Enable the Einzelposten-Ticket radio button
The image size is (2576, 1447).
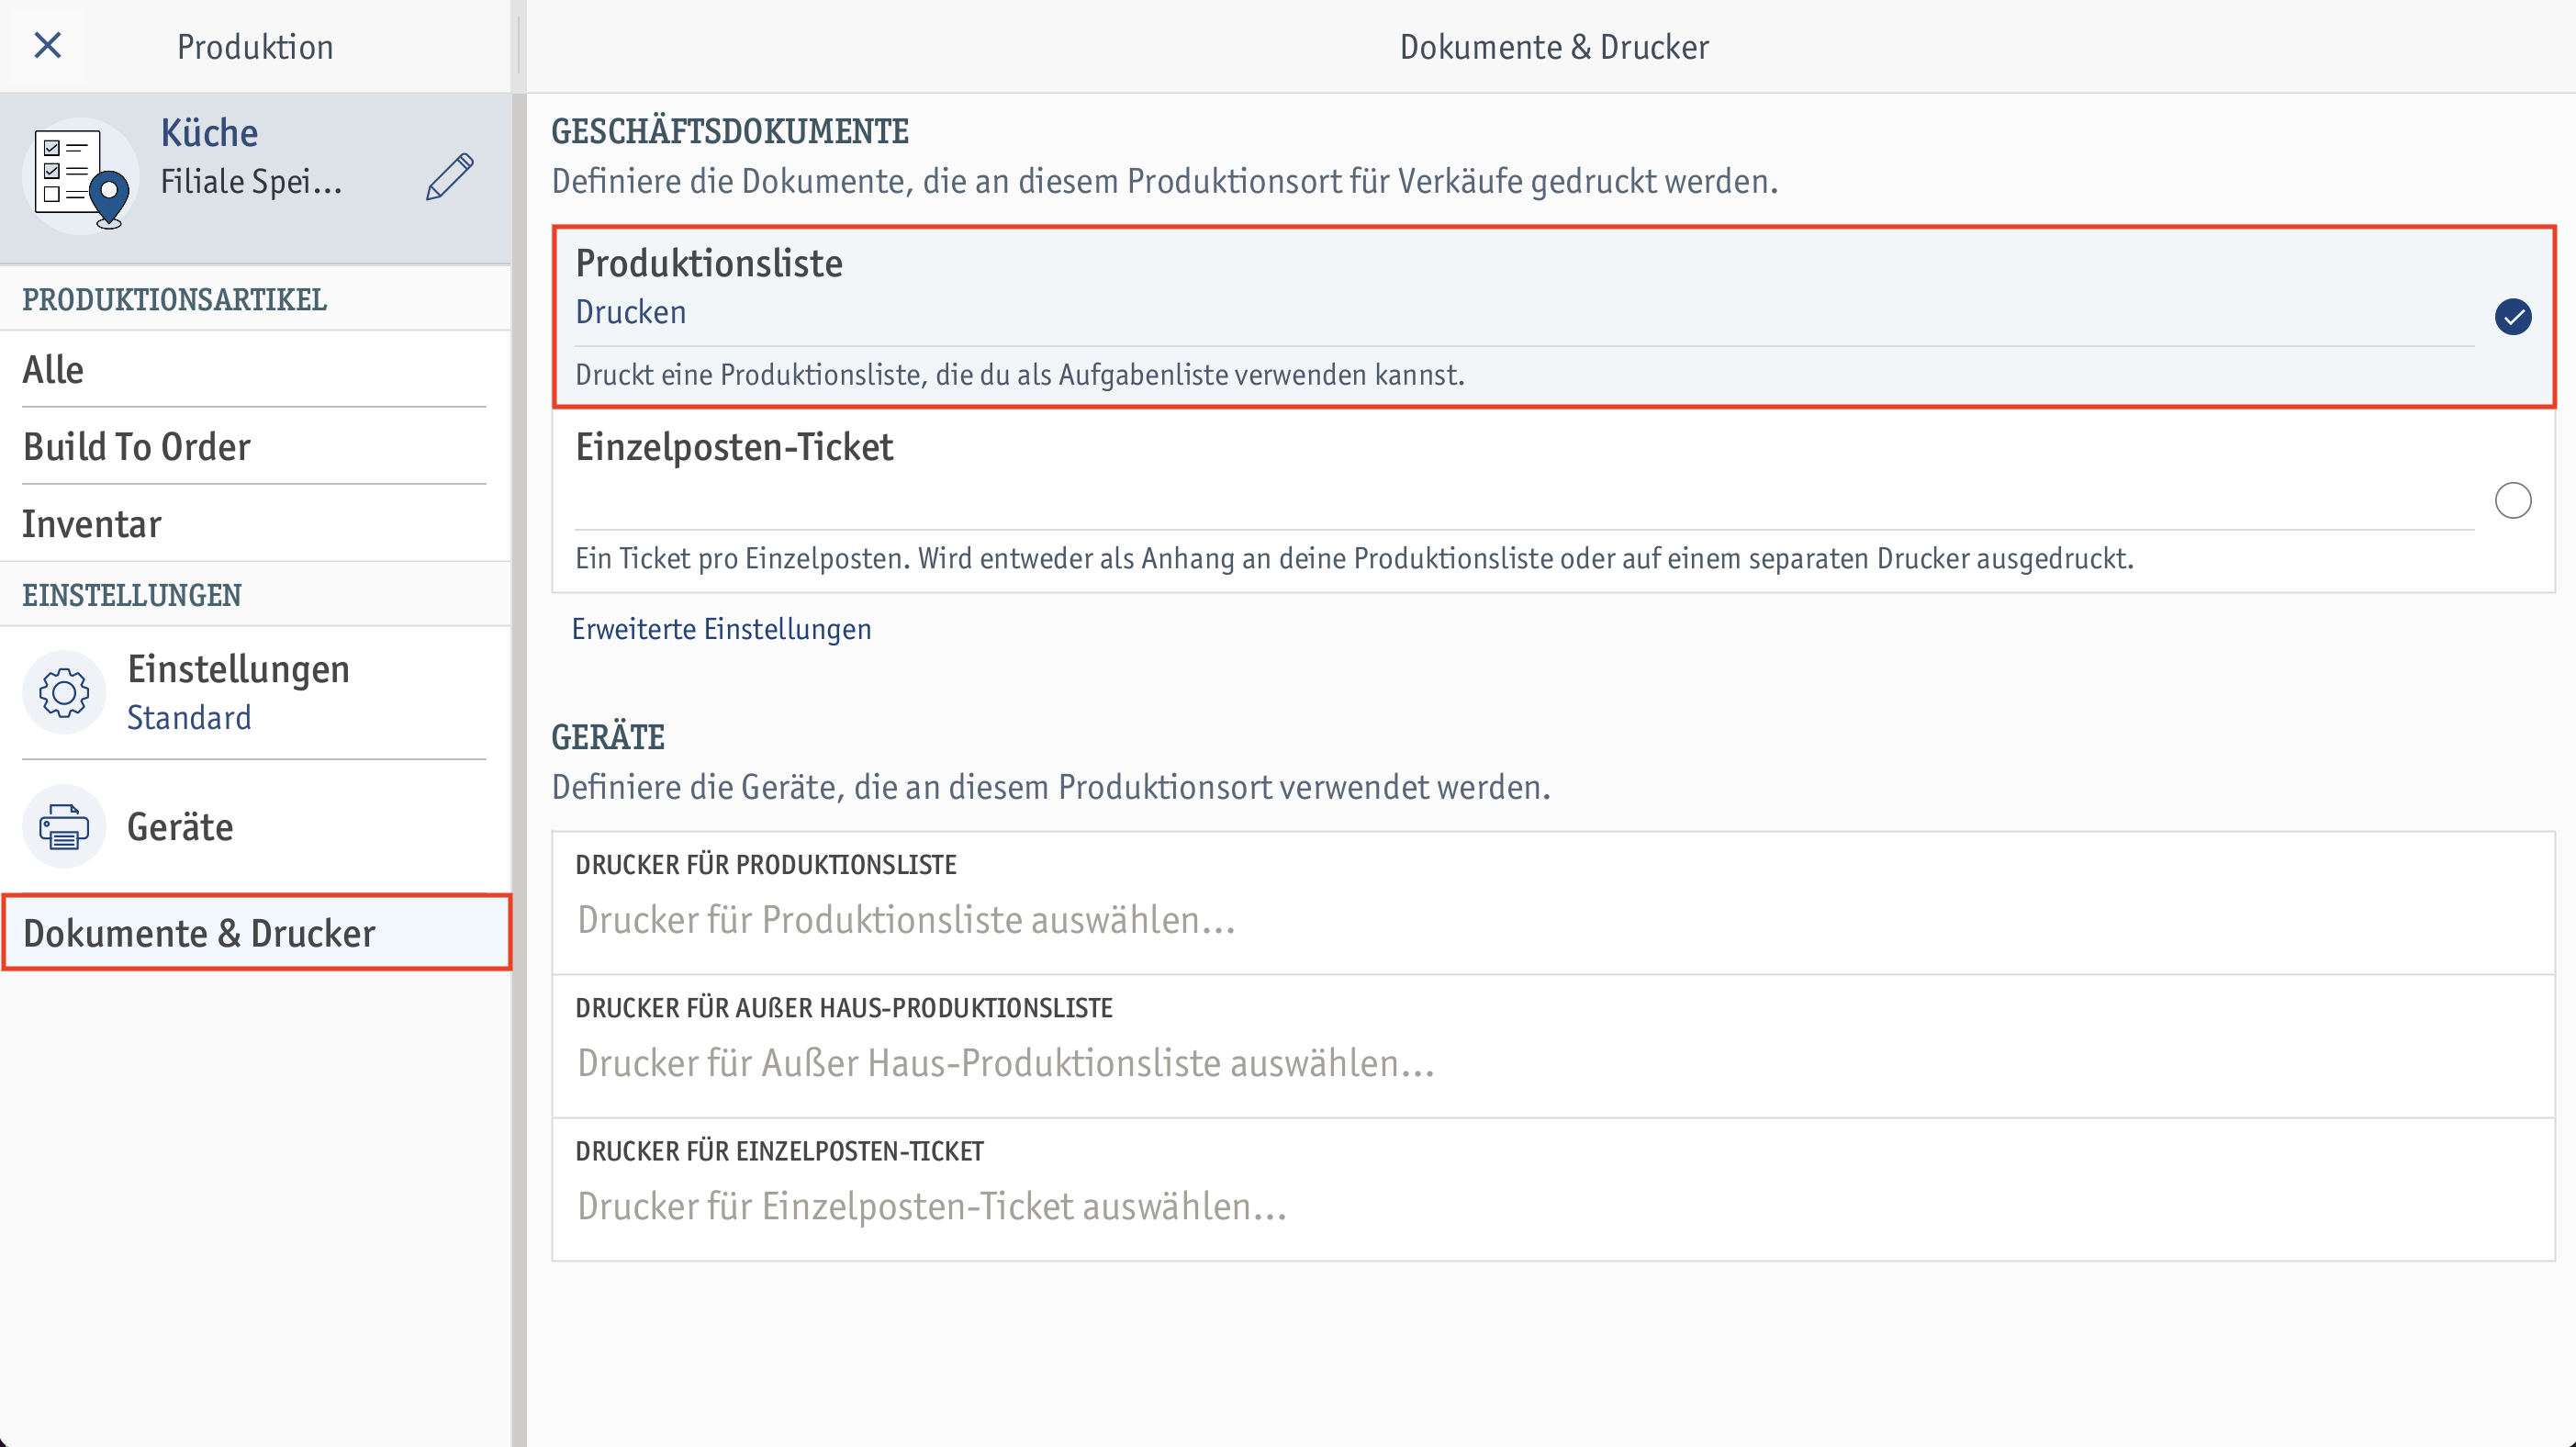tap(2512, 500)
